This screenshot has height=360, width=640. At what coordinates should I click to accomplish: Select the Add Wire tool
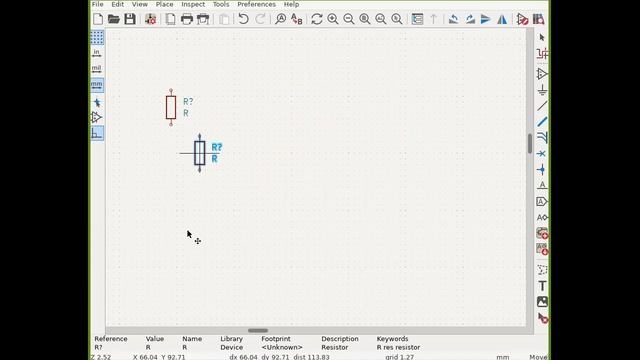click(542, 106)
